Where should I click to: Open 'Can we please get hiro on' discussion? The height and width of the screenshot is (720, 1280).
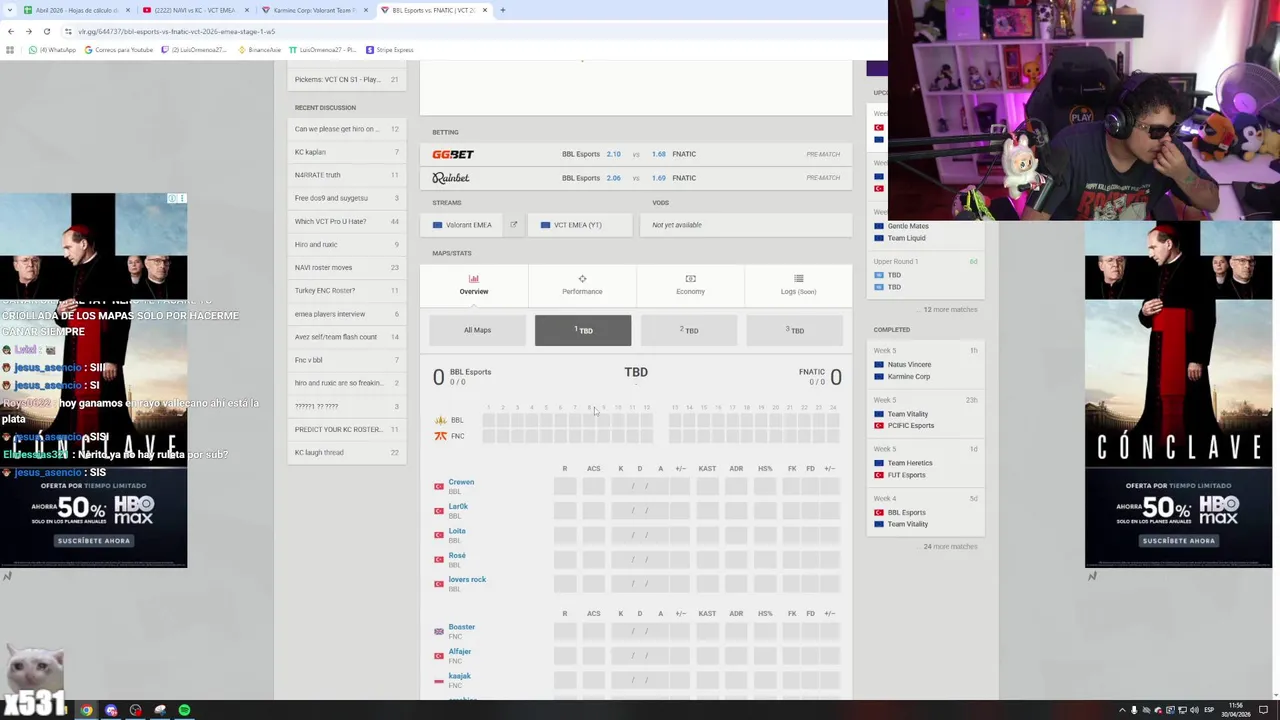click(x=346, y=129)
